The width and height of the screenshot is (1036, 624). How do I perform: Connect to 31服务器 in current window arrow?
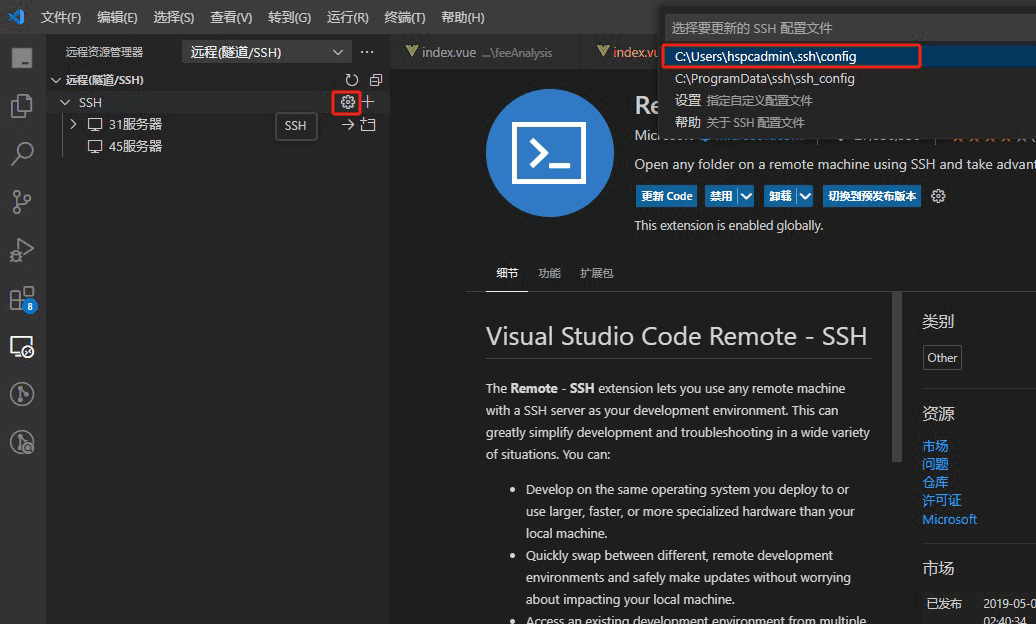348,124
